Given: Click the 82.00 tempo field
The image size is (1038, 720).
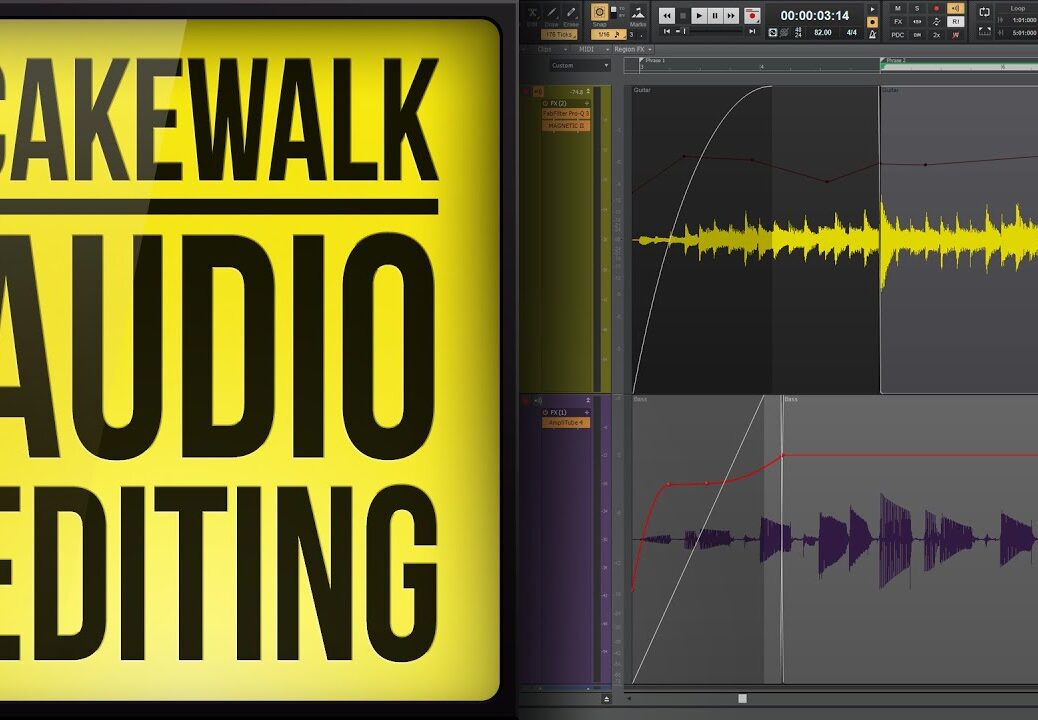Looking at the screenshot, I should click(822, 32).
